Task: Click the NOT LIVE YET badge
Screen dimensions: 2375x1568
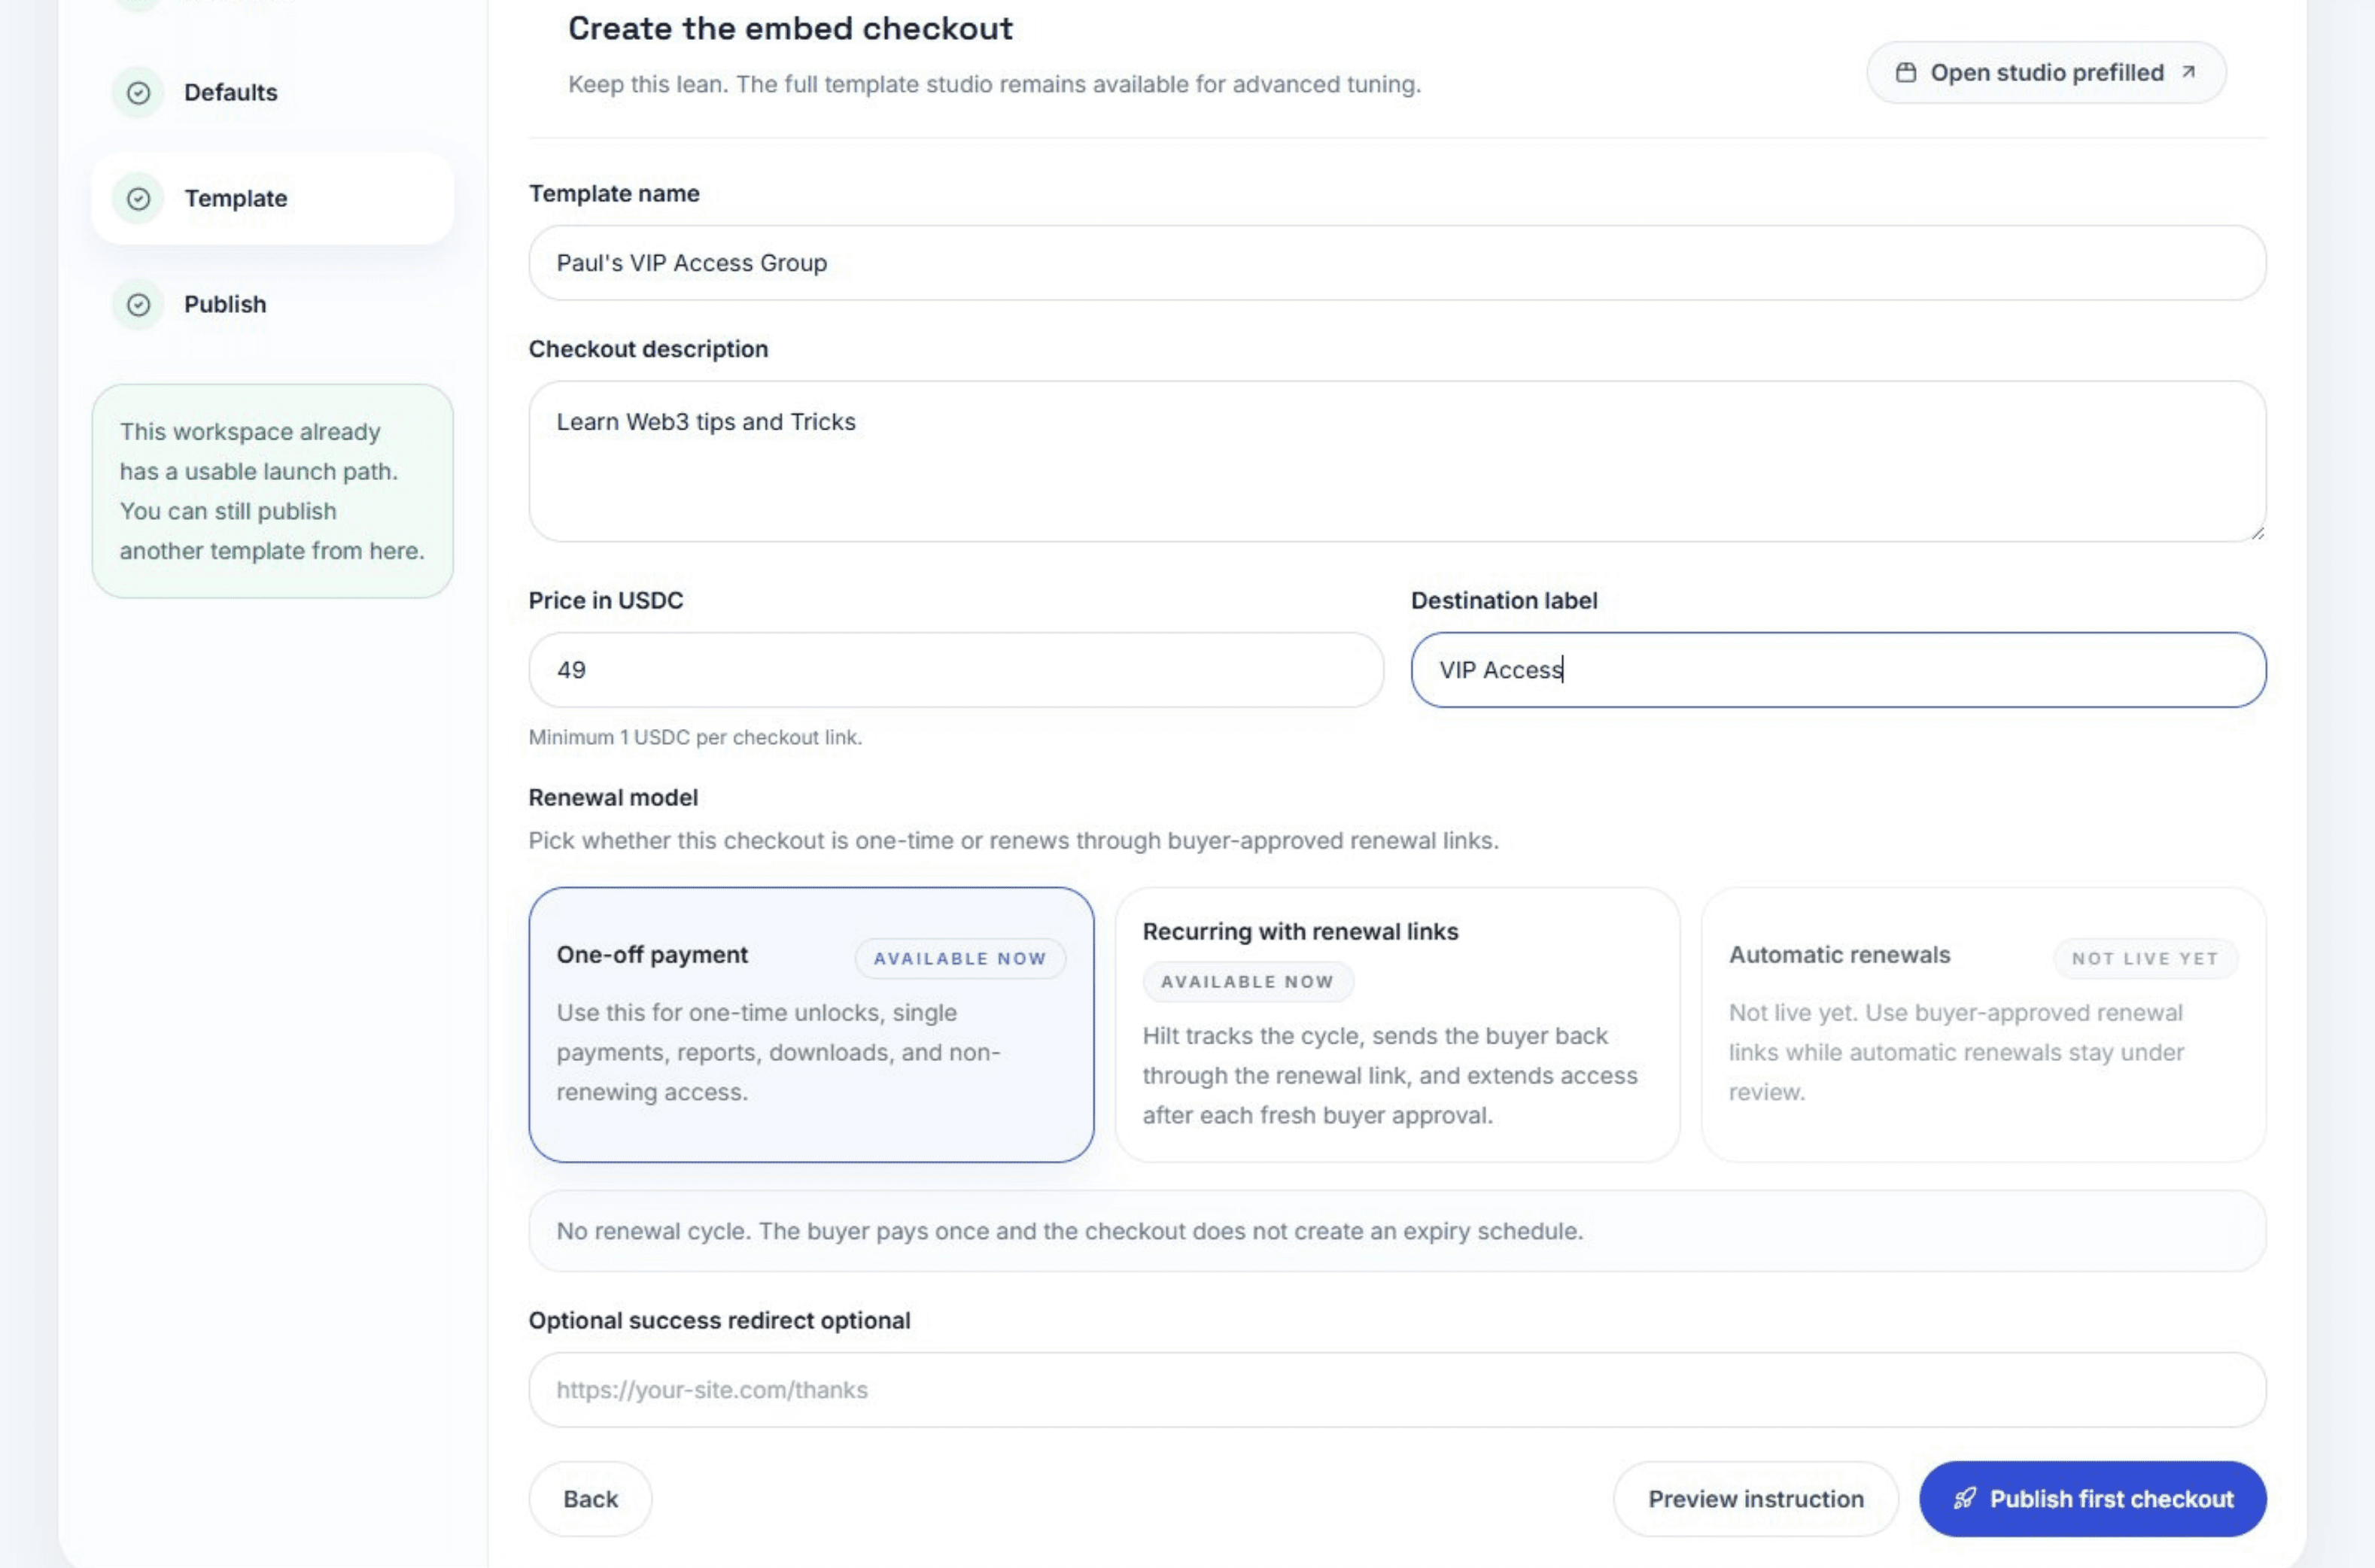Action: tap(2145, 958)
